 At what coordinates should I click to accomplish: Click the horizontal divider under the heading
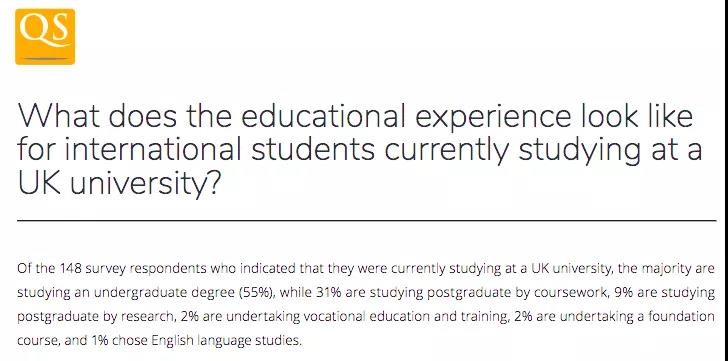[367, 221]
